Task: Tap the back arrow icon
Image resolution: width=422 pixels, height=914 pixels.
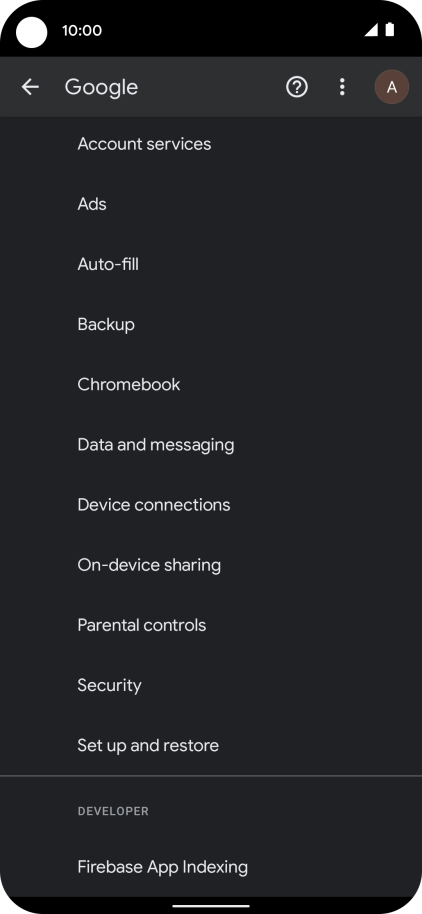Action: click(x=30, y=87)
